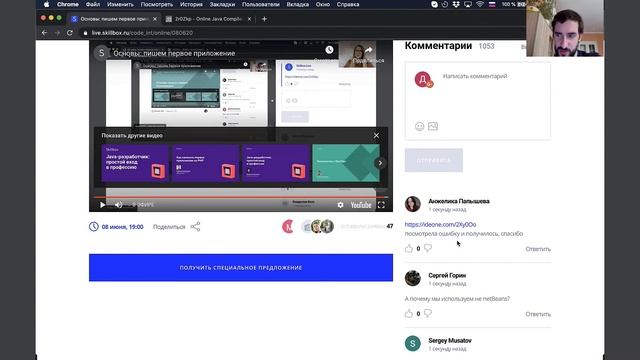Mute the video volume speaker icon
Image resolution: width=640 pixels, height=360 pixels.
click(x=118, y=205)
